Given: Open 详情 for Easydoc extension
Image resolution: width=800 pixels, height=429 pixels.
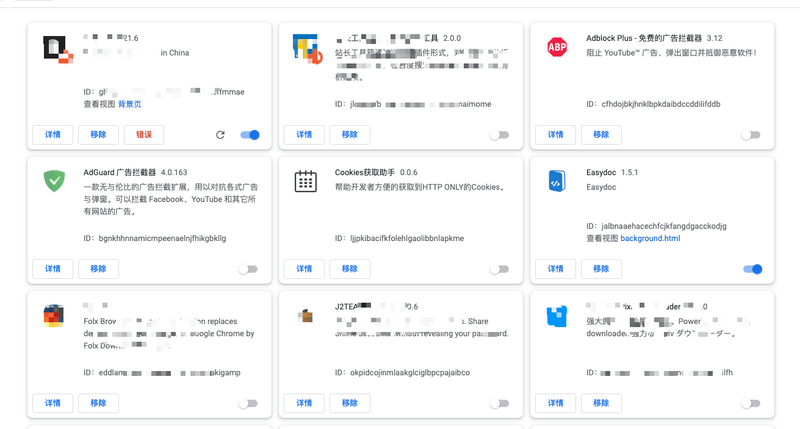Looking at the screenshot, I should [x=555, y=269].
